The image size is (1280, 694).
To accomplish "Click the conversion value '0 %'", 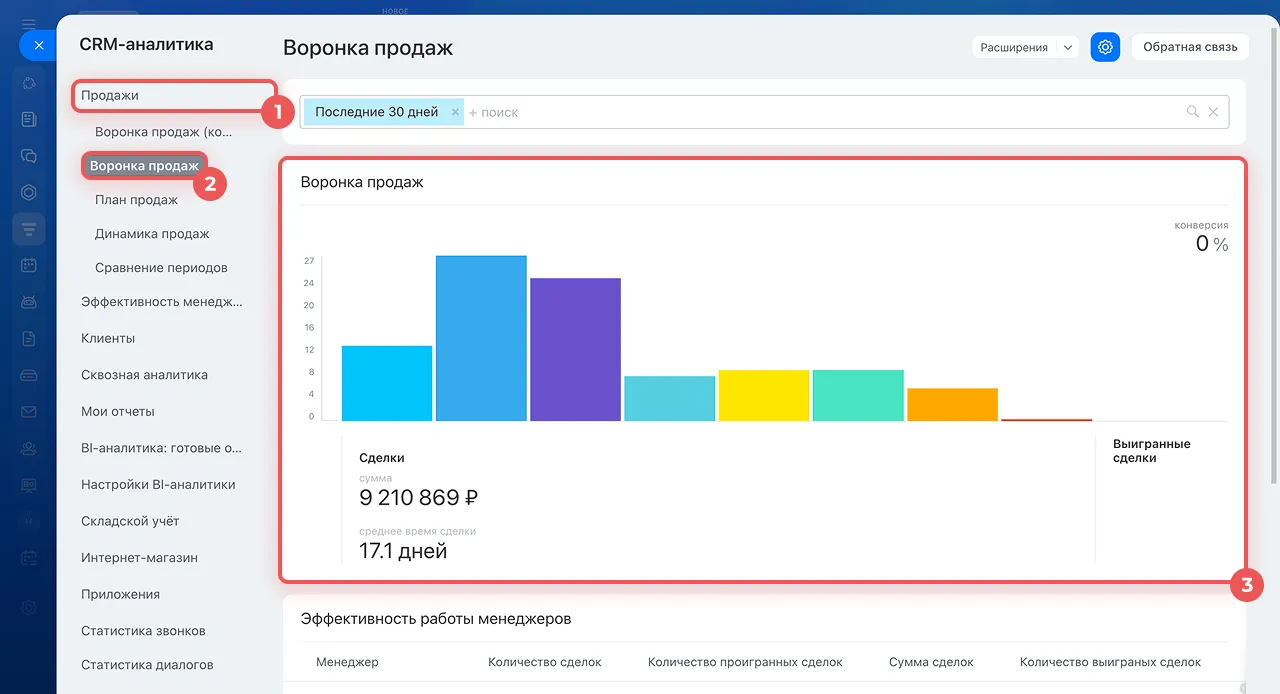I will tap(1212, 243).
